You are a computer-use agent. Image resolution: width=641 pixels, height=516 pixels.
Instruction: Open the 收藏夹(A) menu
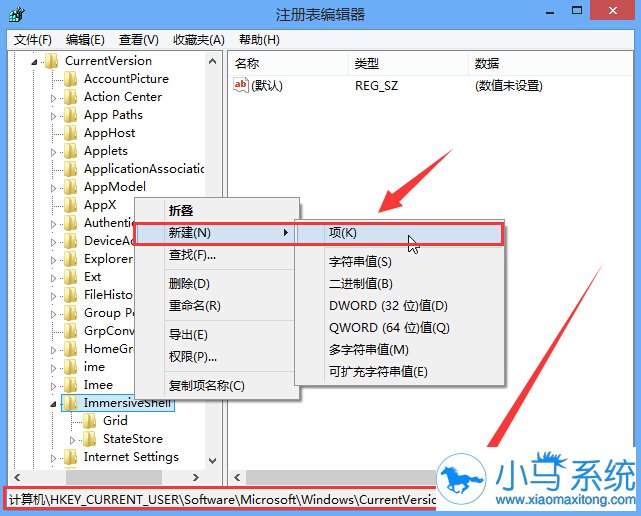click(x=199, y=40)
